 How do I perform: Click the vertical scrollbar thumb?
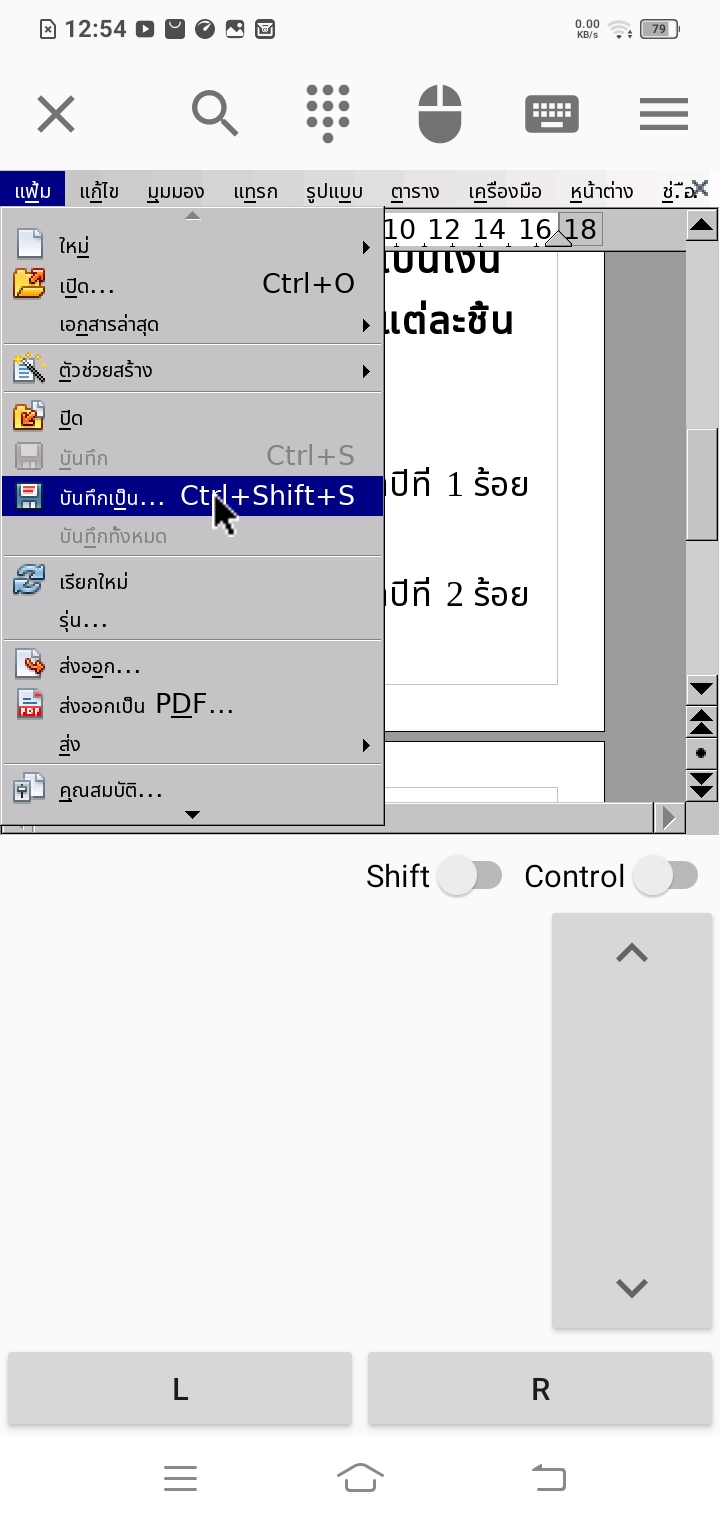click(x=702, y=484)
